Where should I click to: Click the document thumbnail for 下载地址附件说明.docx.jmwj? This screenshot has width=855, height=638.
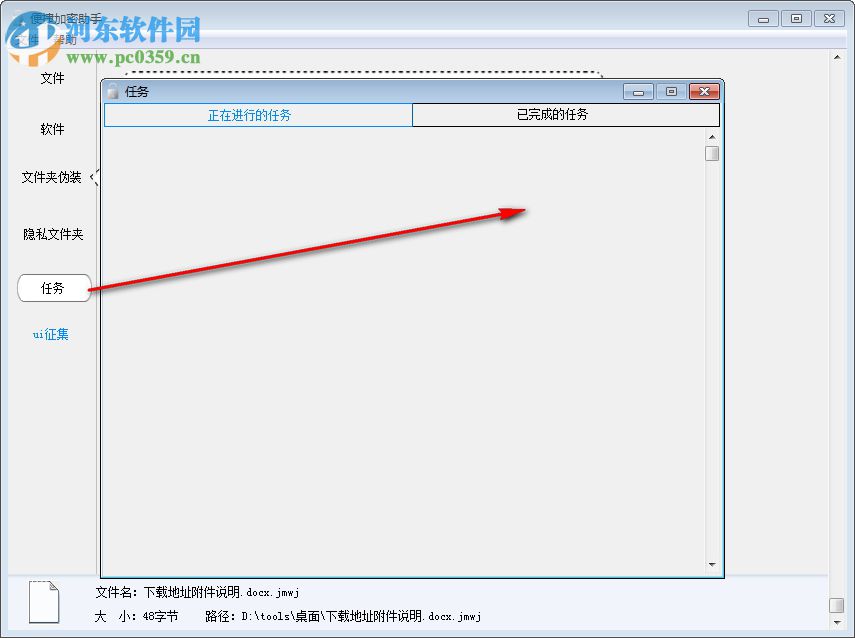[x=42, y=600]
